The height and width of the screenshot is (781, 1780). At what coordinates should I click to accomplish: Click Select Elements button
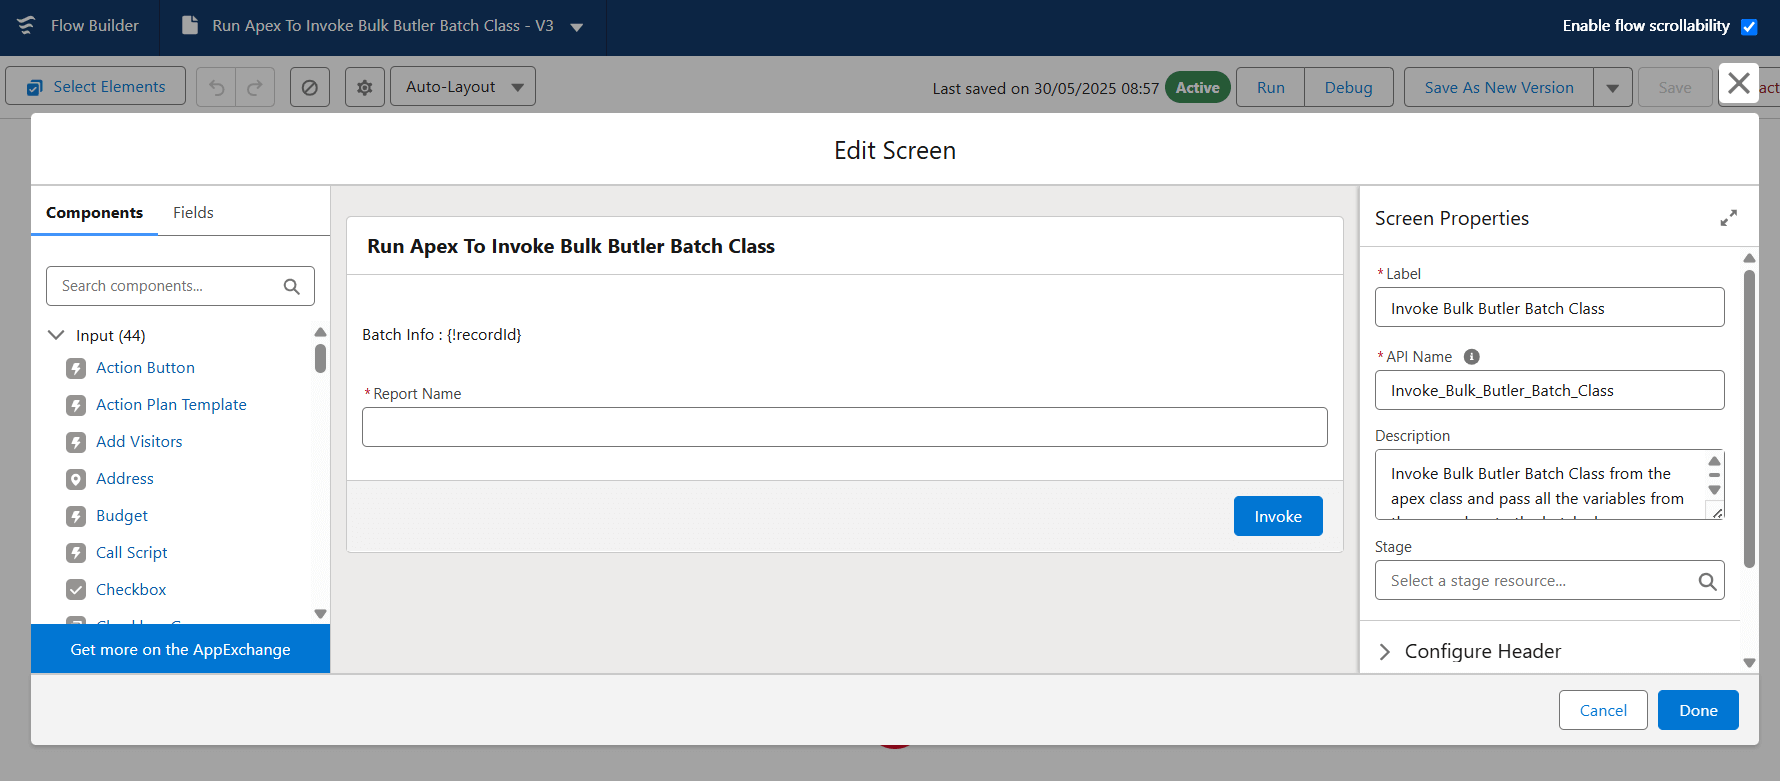tap(96, 87)
